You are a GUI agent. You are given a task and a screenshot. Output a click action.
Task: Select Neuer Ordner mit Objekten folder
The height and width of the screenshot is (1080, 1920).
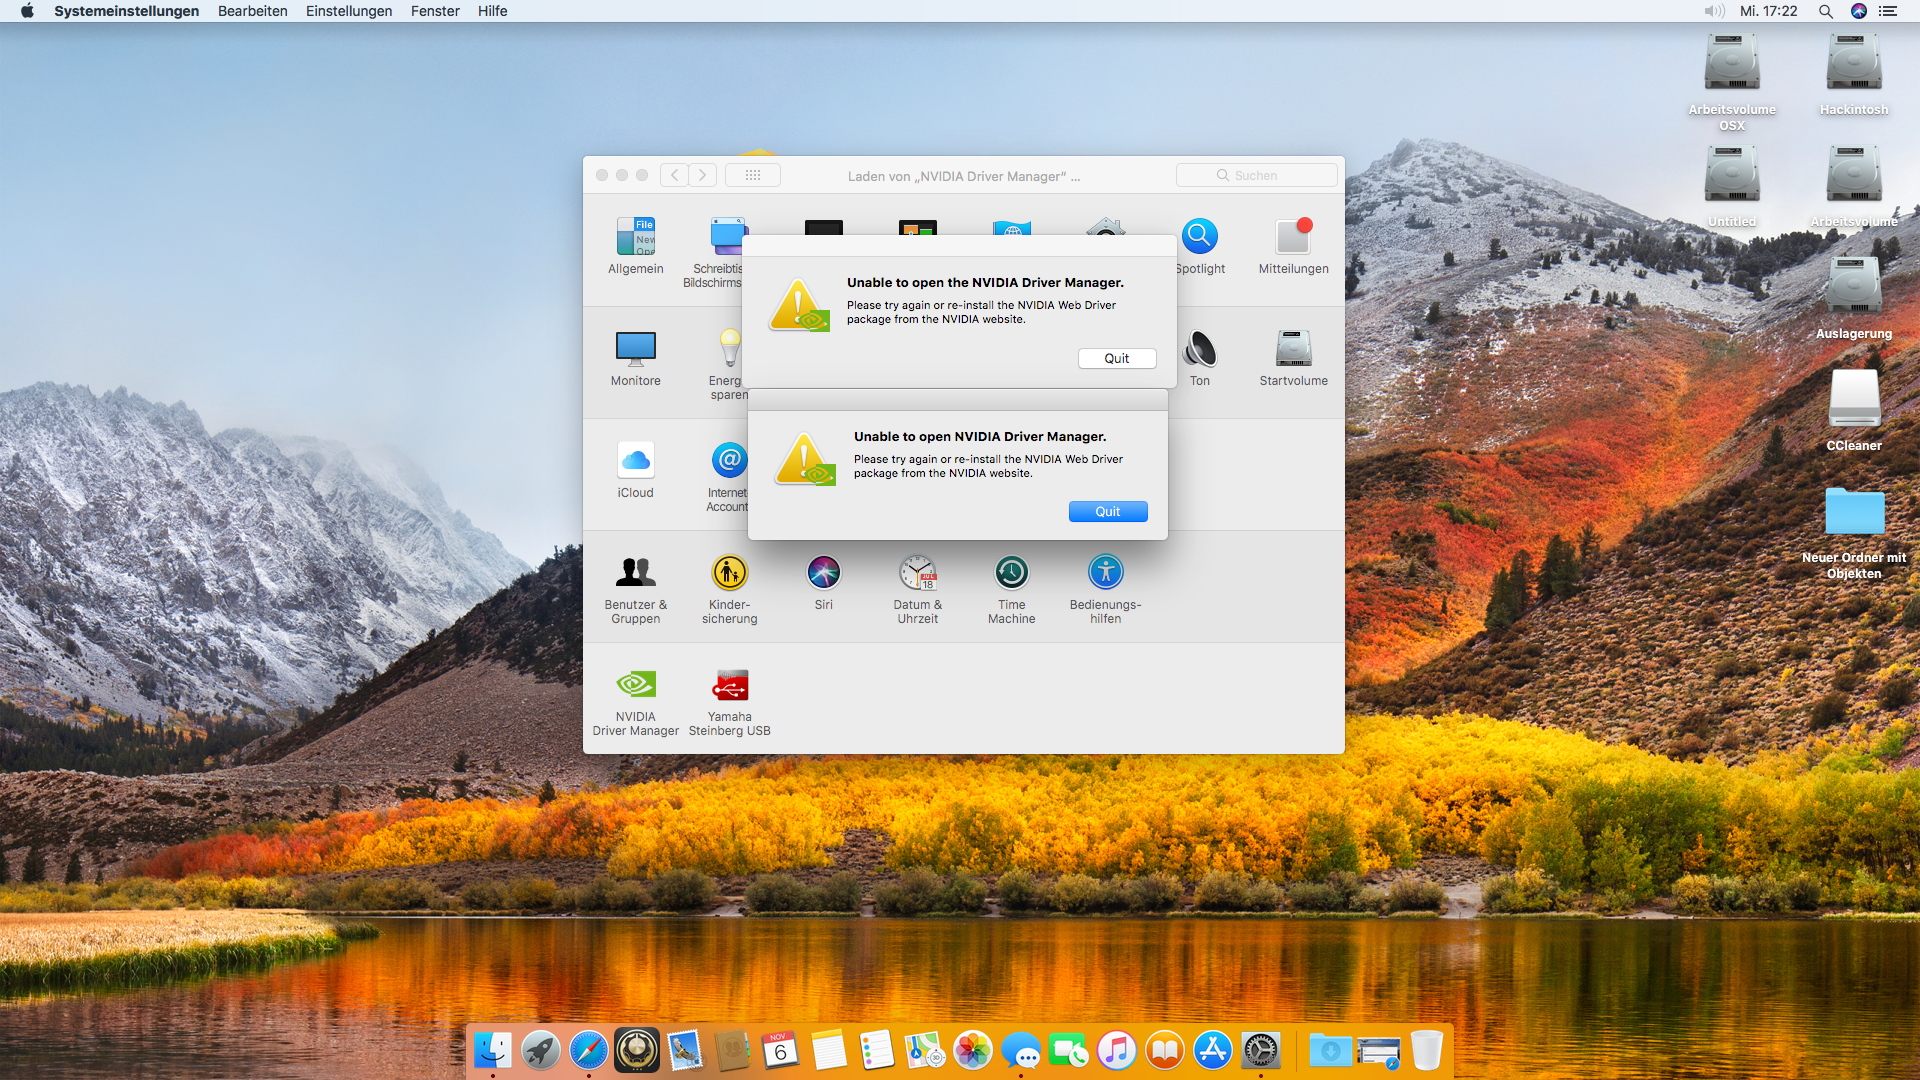coord(1854,531)
